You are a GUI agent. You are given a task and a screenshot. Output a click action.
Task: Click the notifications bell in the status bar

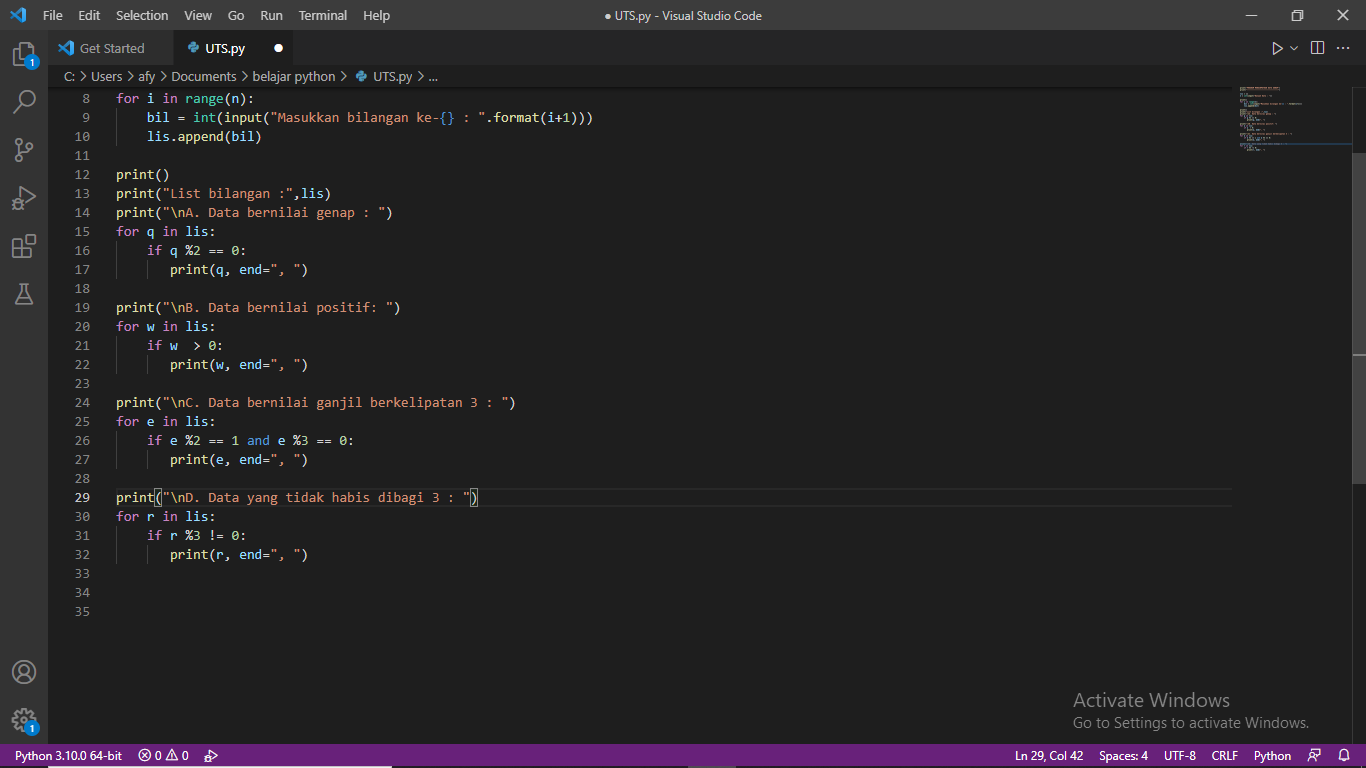pyautogui.click(x=1343, y=756)
